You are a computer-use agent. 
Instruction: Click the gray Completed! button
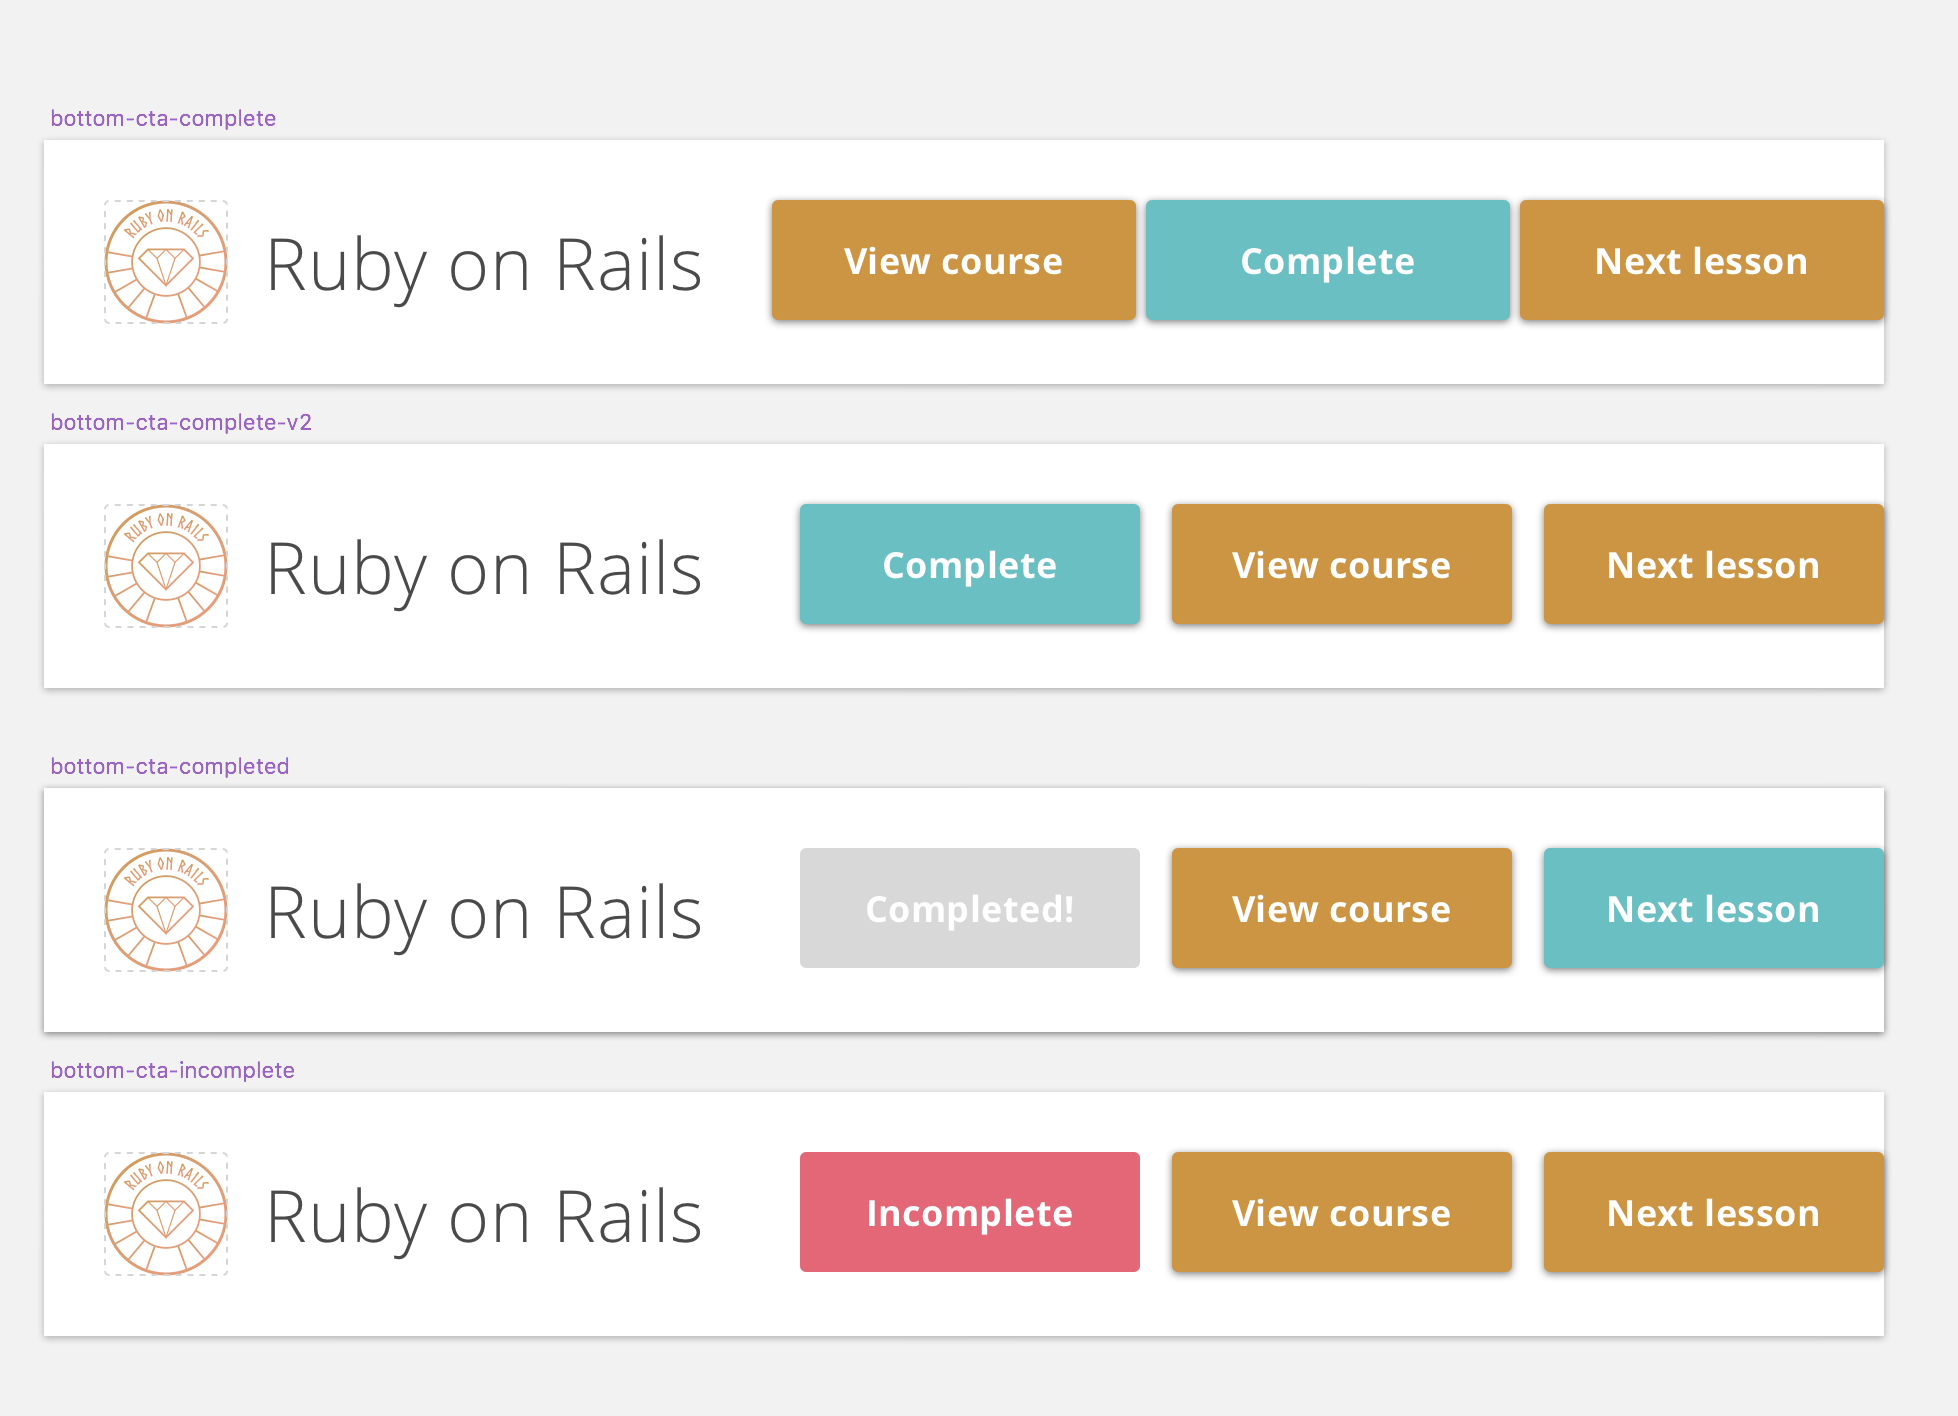[x=969, y=908]
